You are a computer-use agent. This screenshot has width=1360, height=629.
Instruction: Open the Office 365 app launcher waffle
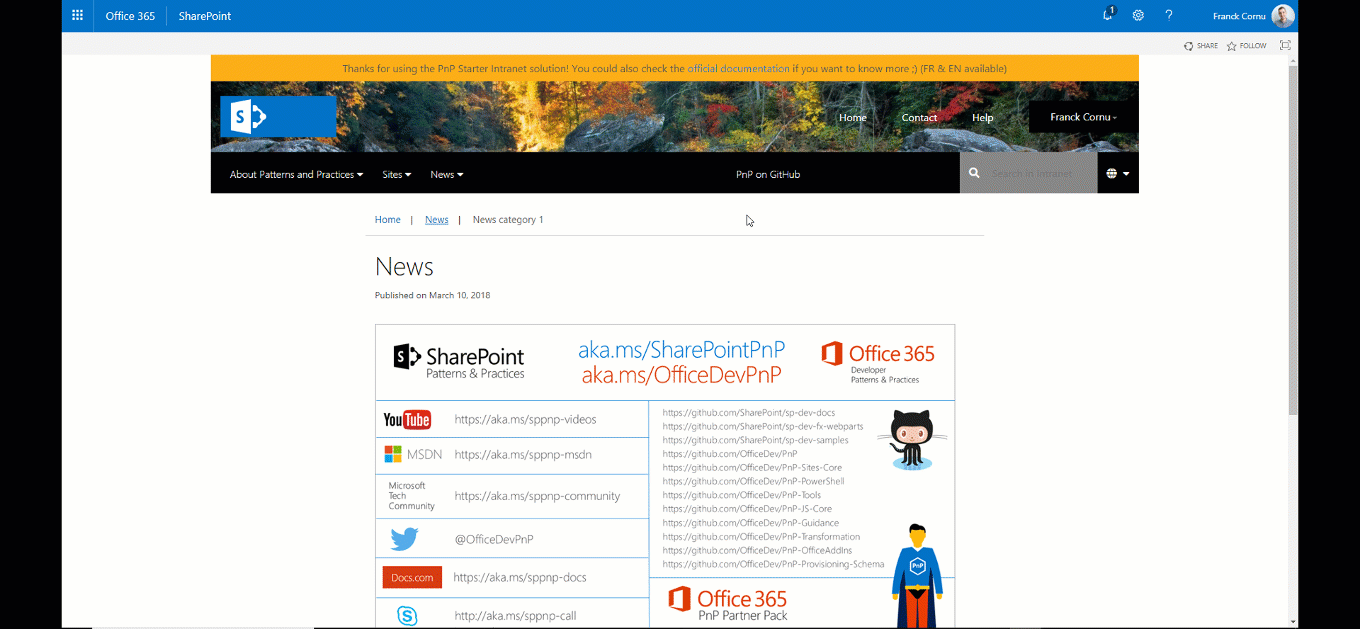78,15
